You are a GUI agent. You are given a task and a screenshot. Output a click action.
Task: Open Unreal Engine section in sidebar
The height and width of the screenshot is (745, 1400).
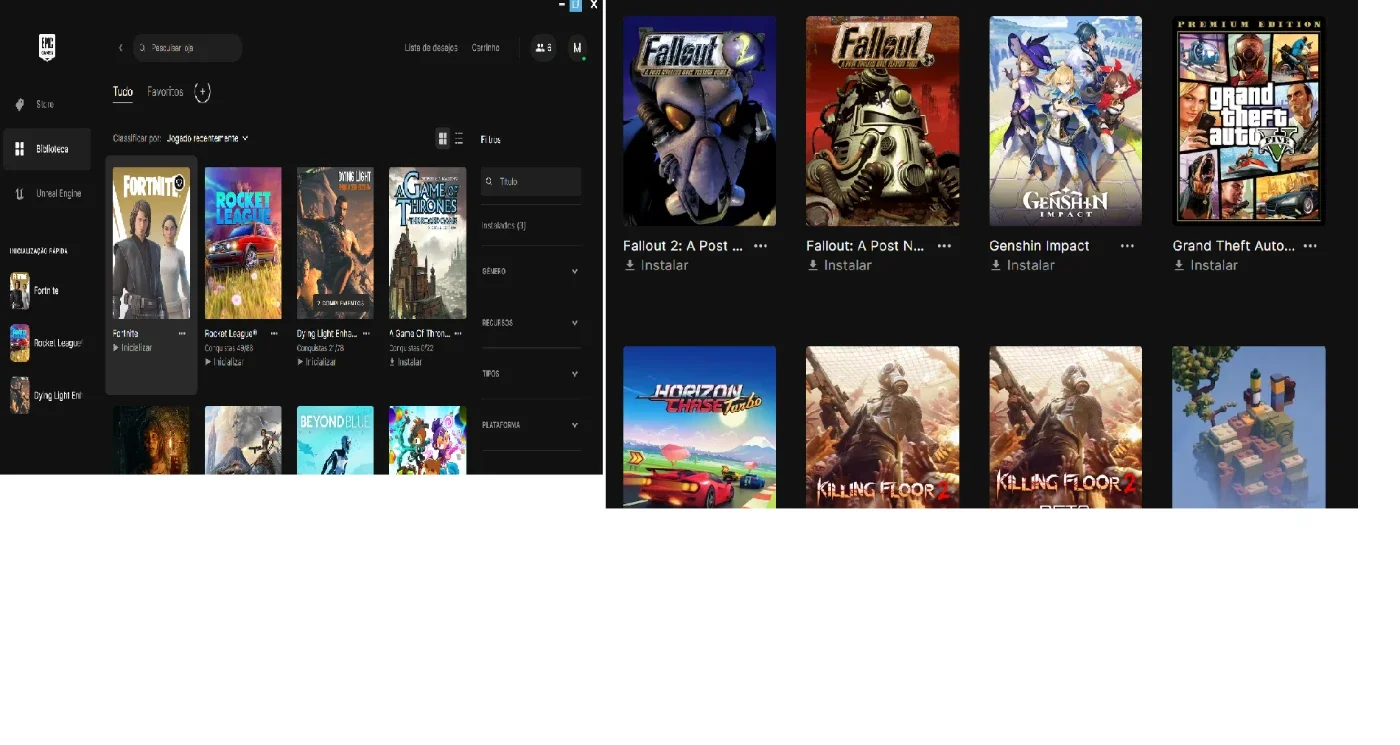46,193
